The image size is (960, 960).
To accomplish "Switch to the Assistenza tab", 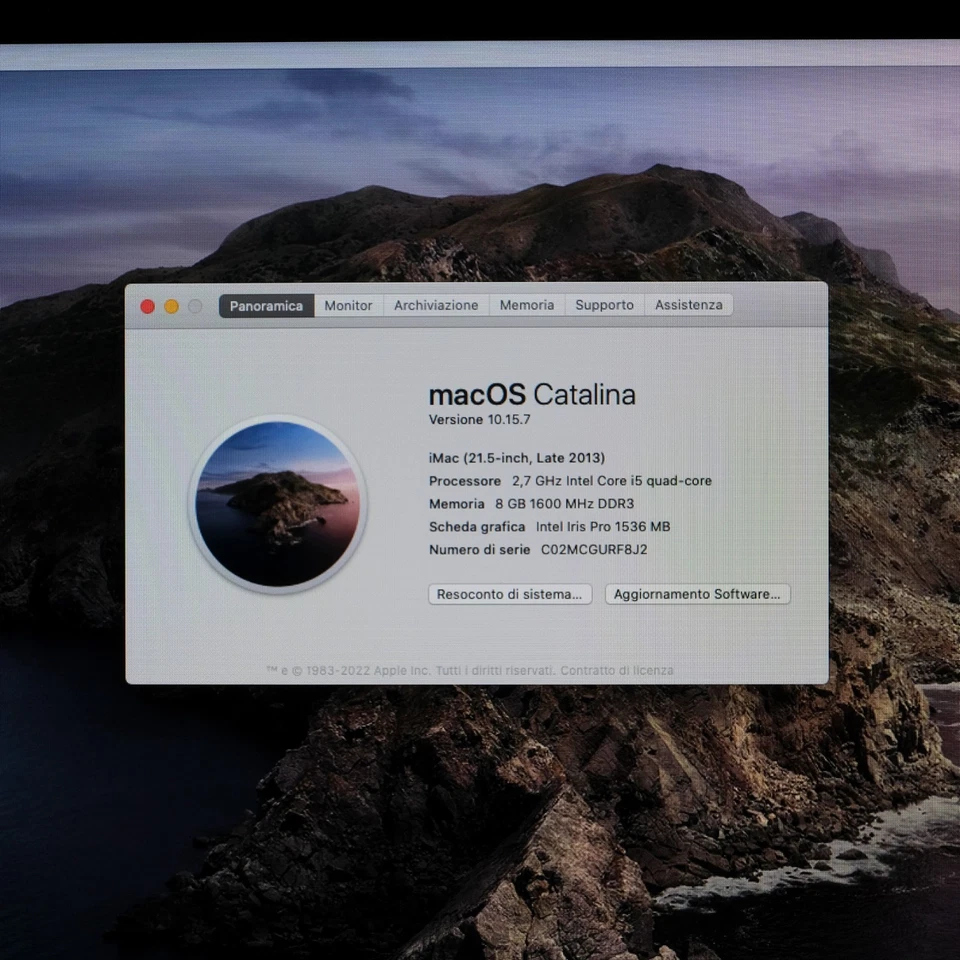I will click(688, 305).
